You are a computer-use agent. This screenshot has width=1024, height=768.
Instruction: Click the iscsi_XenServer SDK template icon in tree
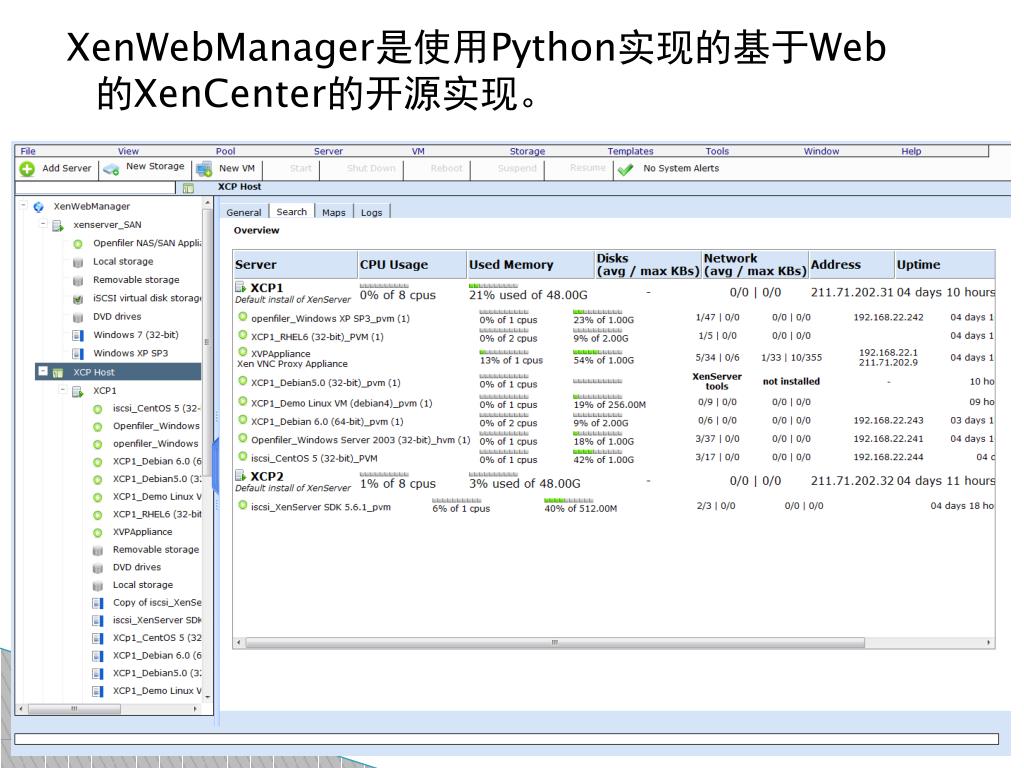coord(97,620)
